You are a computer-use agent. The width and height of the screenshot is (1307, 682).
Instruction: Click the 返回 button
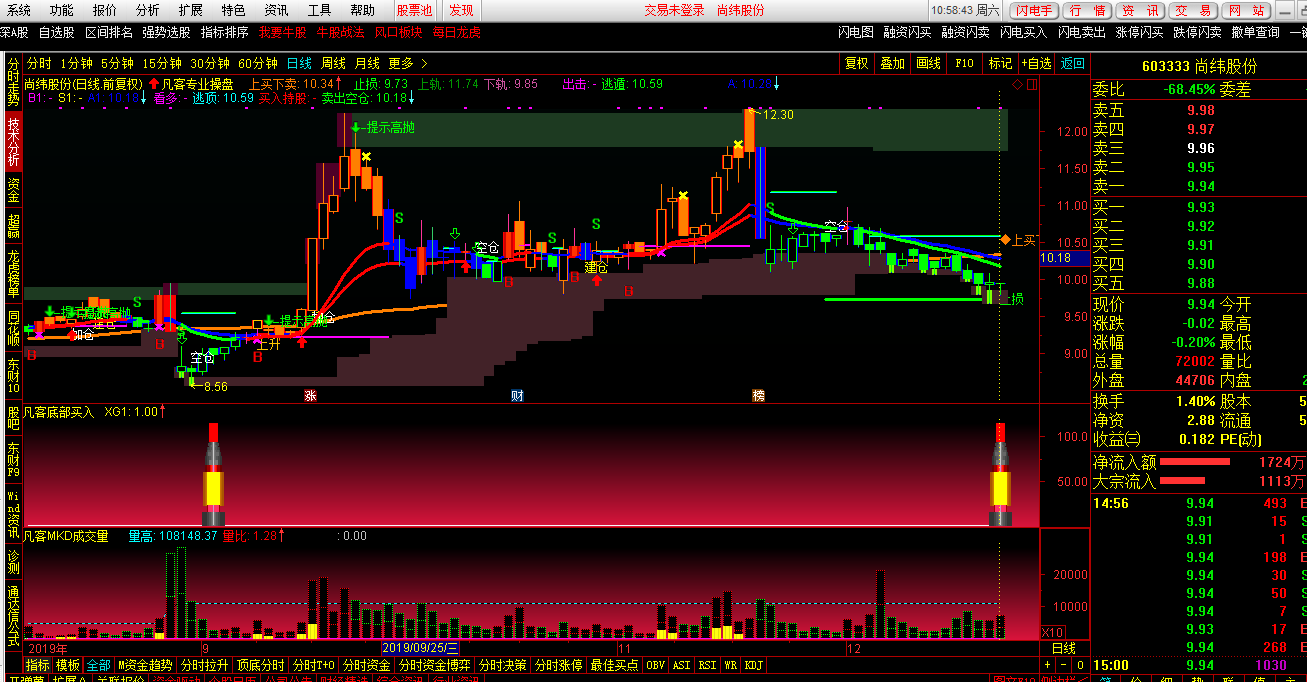point(1073,63)
